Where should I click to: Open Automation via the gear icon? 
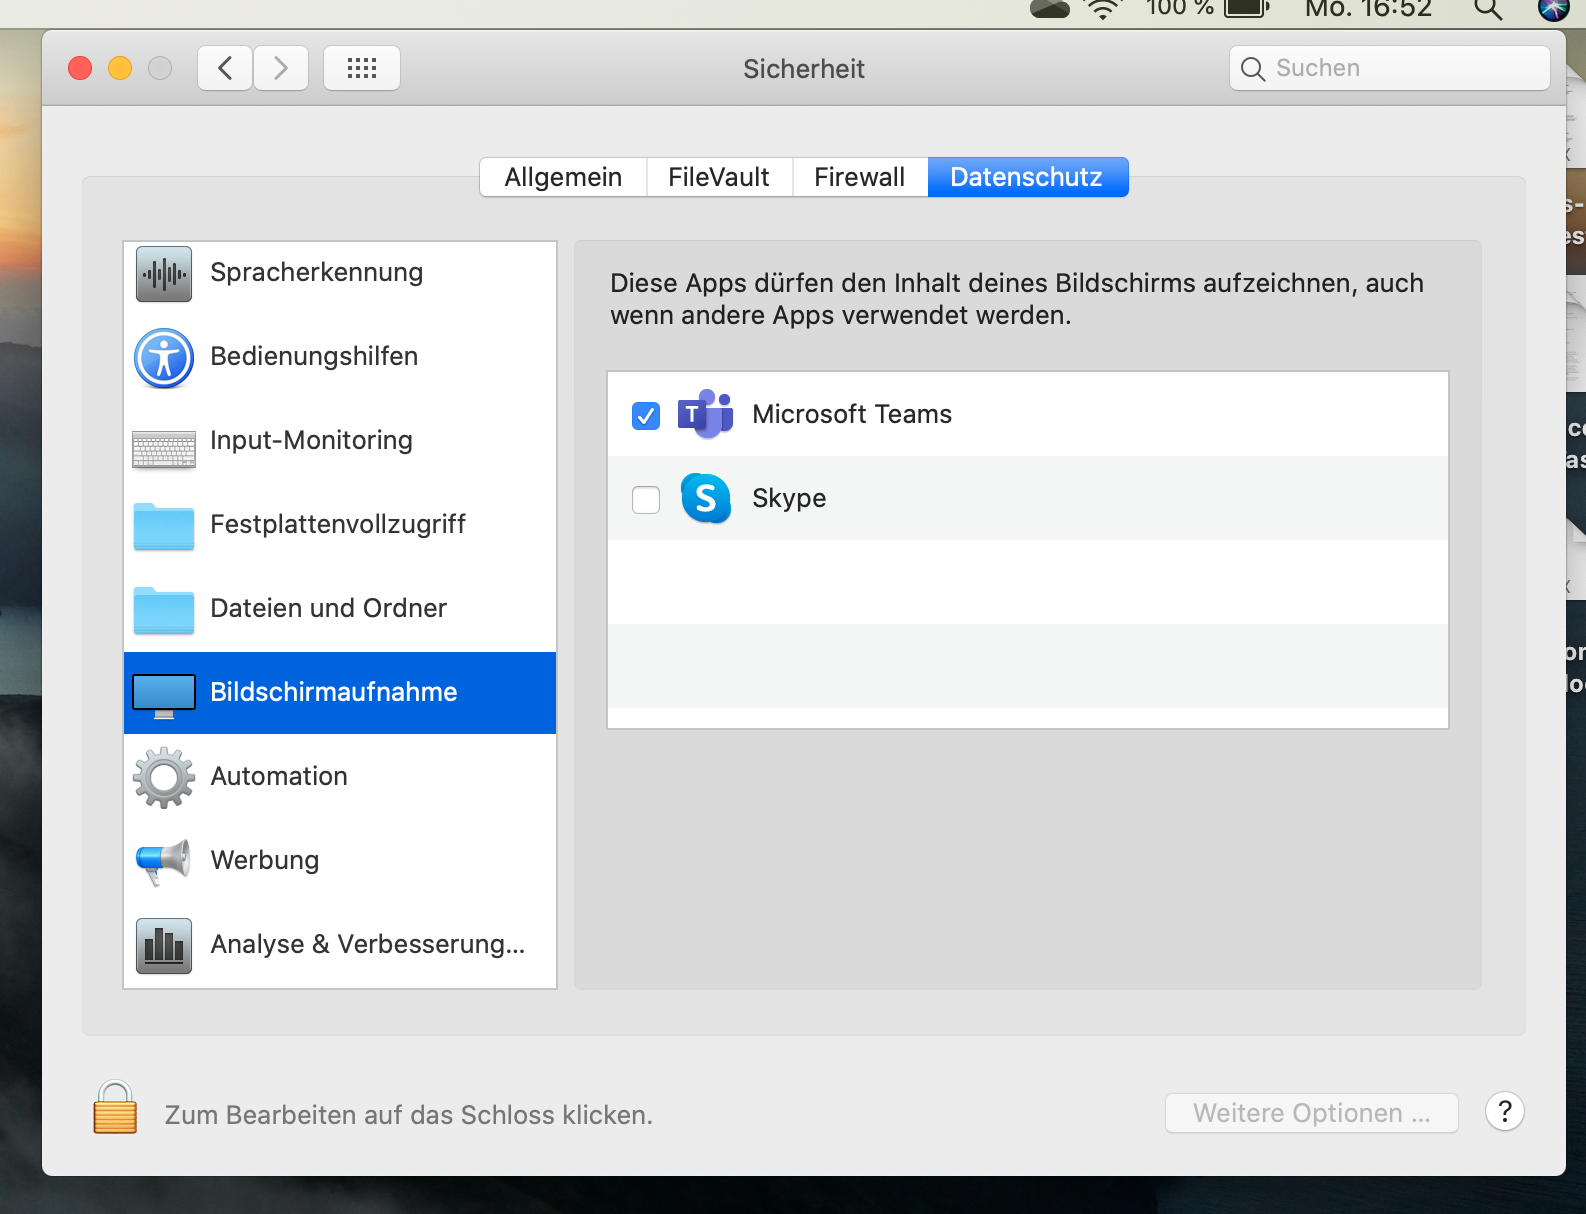(x=164, y=777)
